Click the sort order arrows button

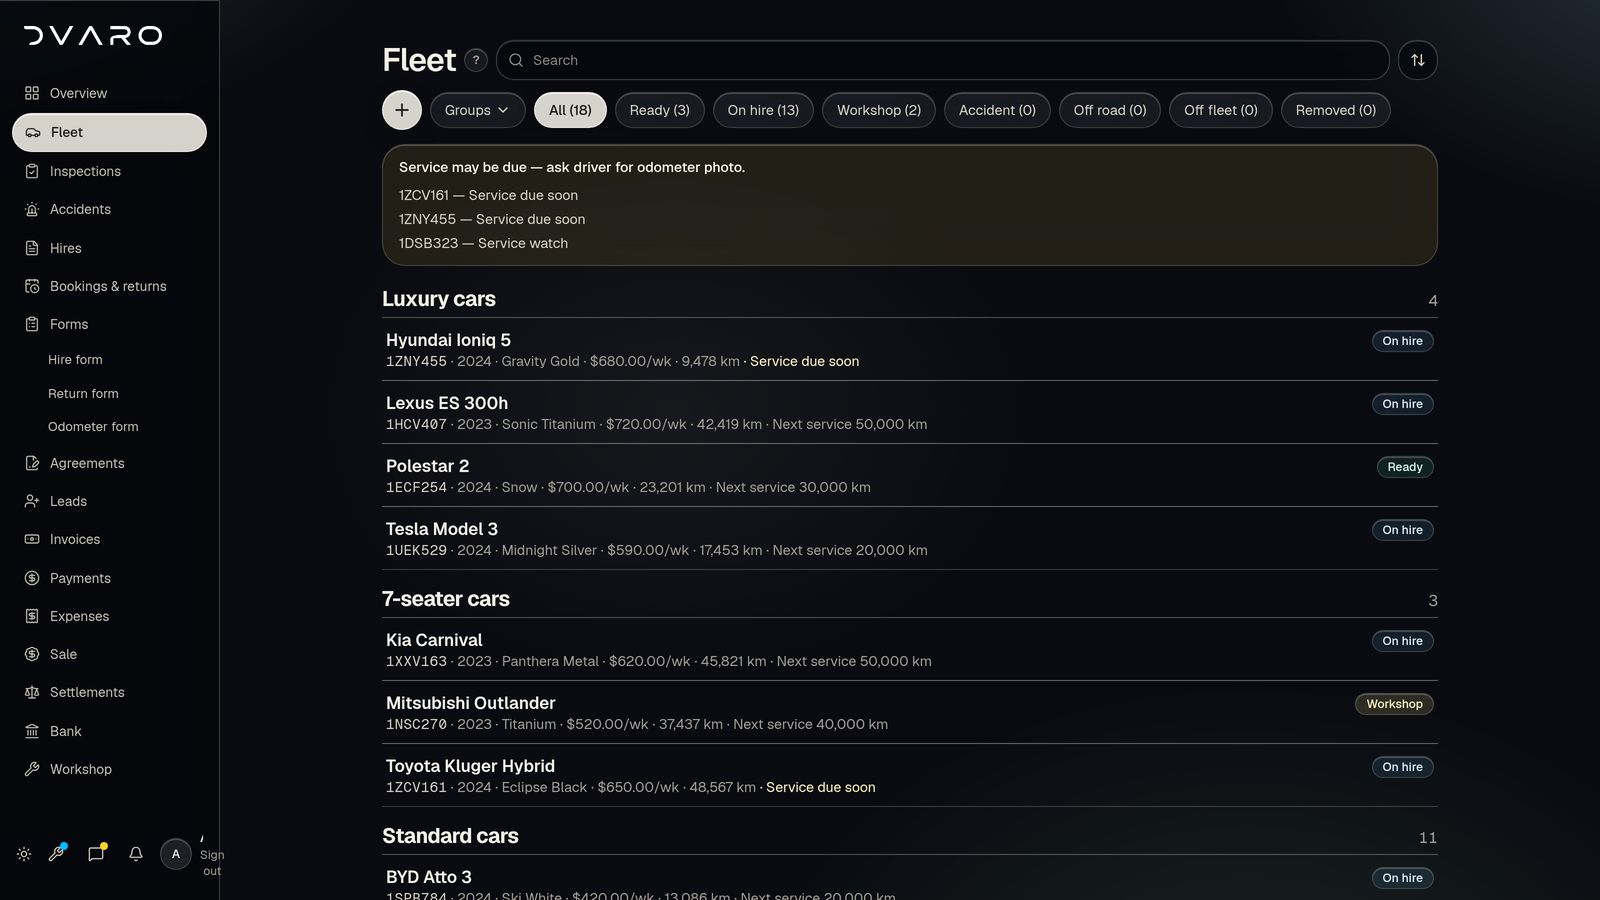coord(1418,60)
